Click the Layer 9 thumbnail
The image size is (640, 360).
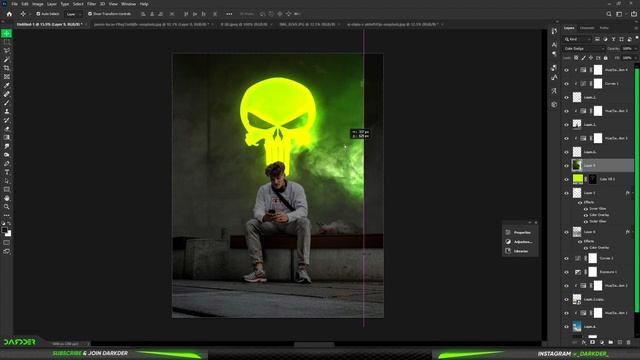[x=577, y=165]
